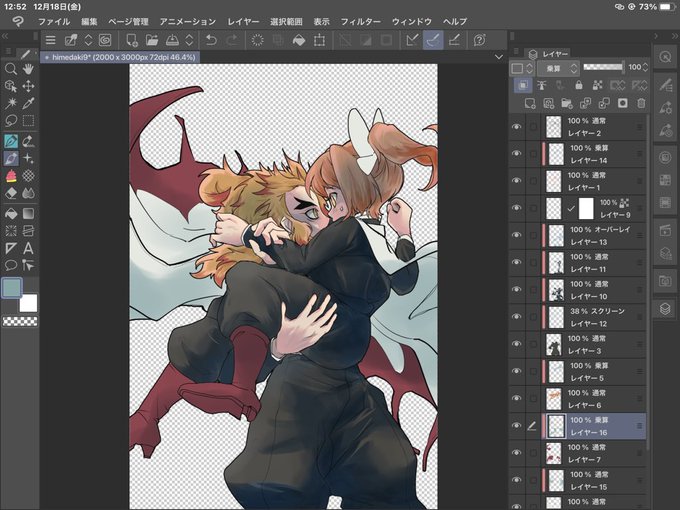
Task: Select the Eyedropper tool
Action: [x=28, y=103]
